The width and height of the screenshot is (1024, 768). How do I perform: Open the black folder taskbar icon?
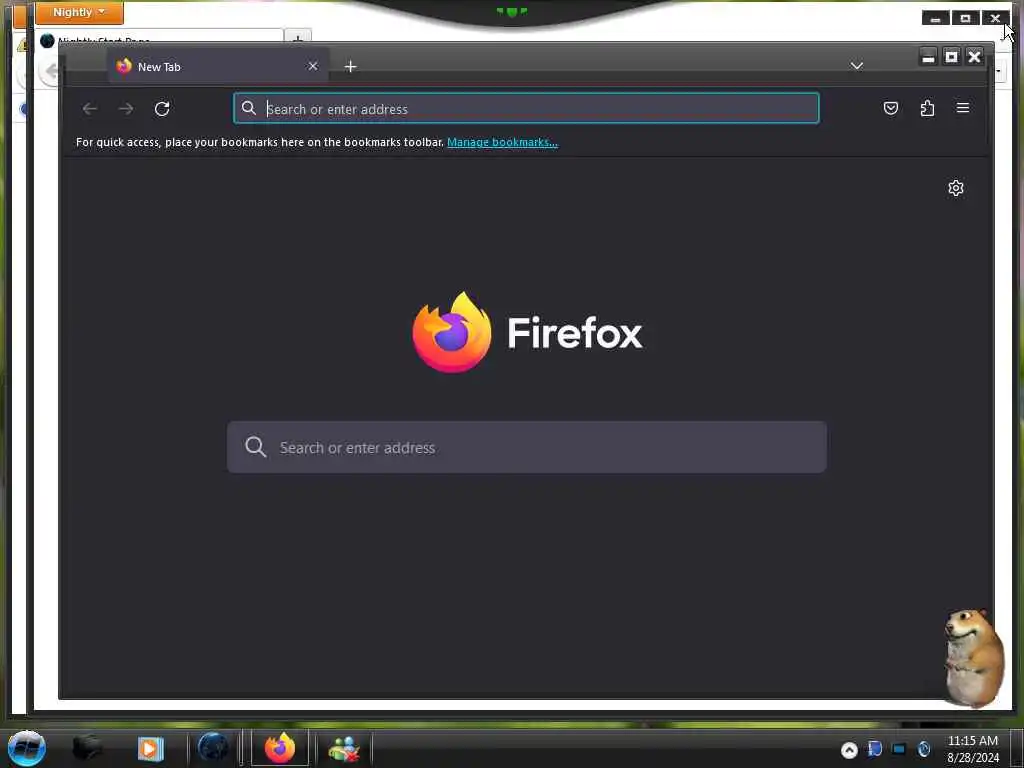(x=88, y=748)
